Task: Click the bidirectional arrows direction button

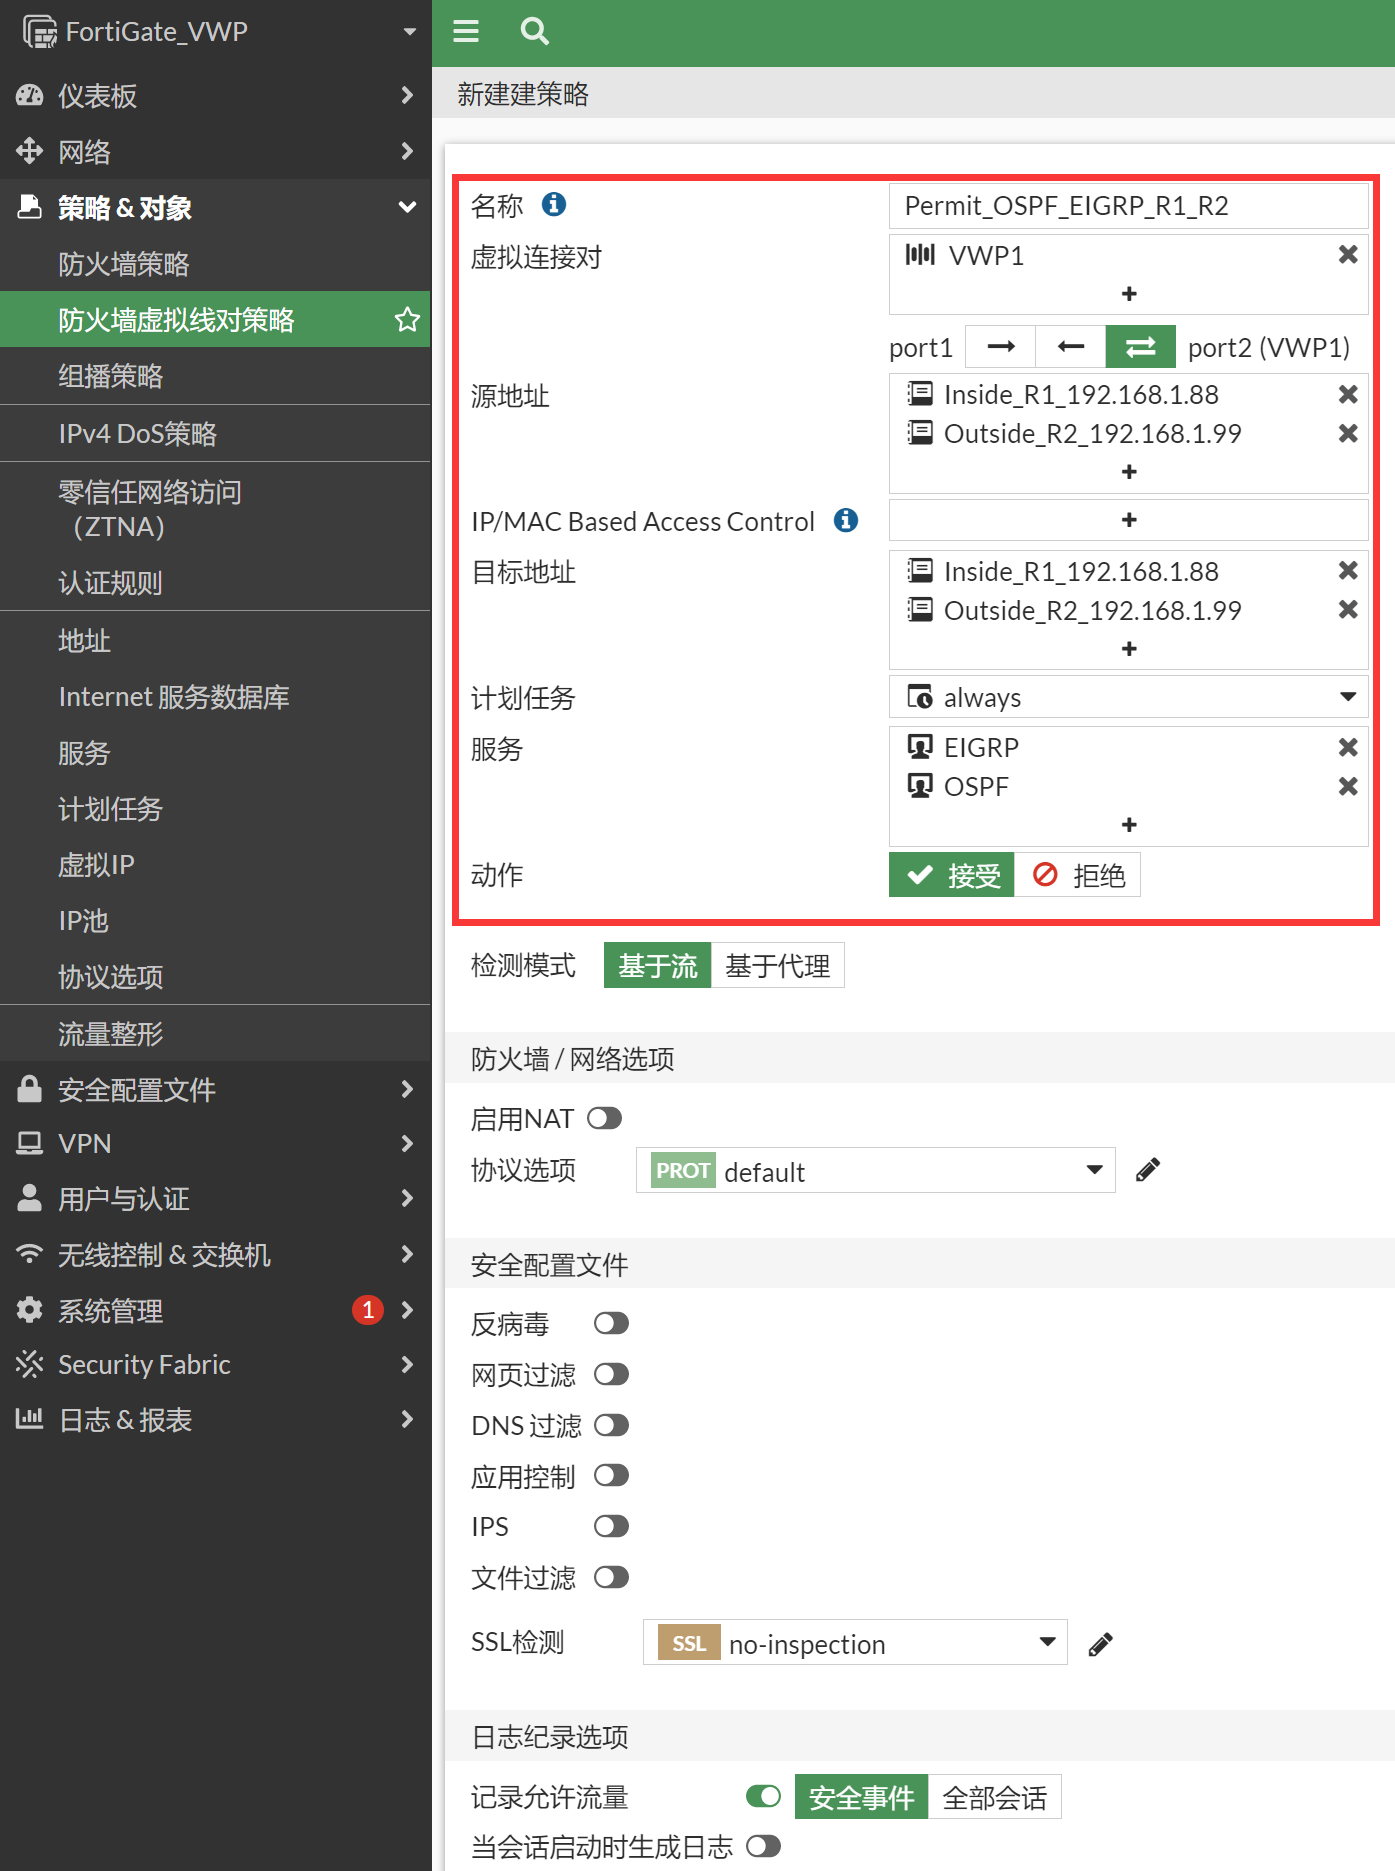Action: tap(1140, 347)
